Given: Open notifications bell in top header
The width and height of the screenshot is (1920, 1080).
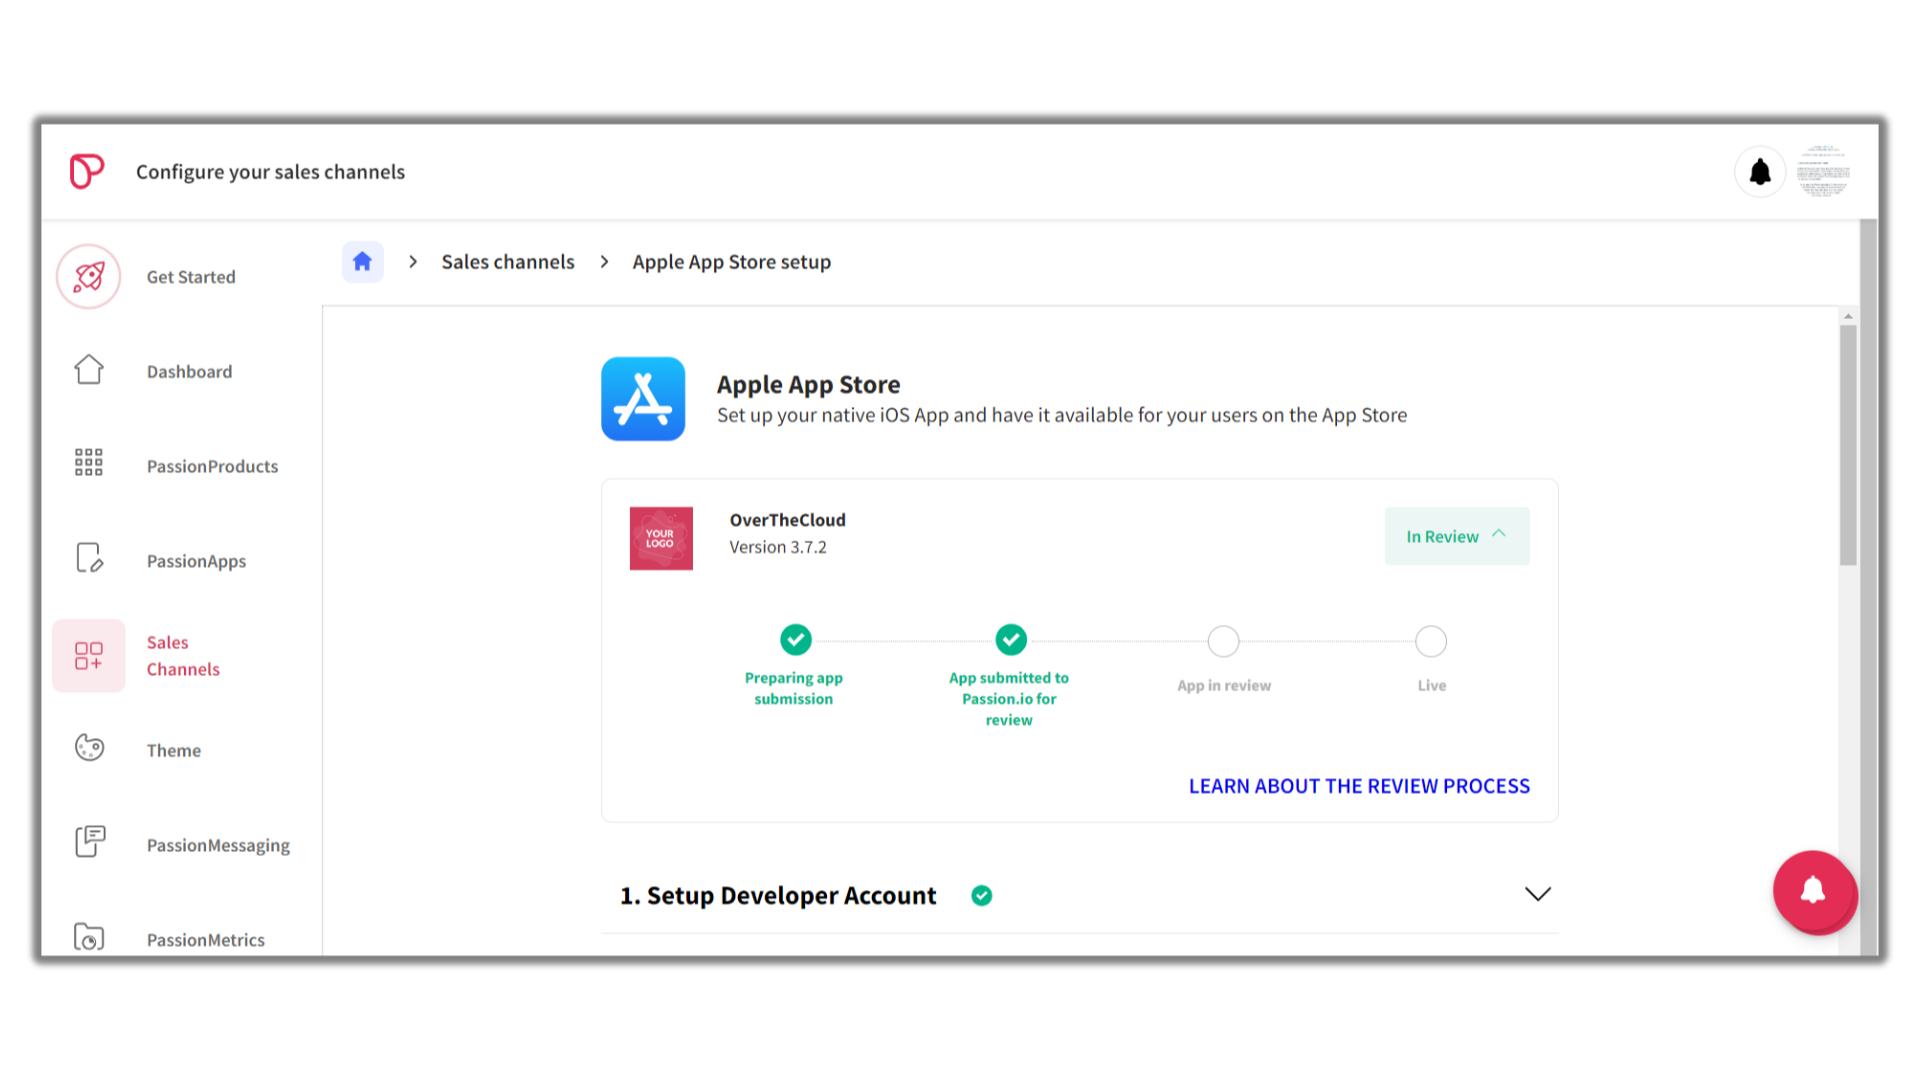Looking at the screenshot, I should coord(1760,172).
